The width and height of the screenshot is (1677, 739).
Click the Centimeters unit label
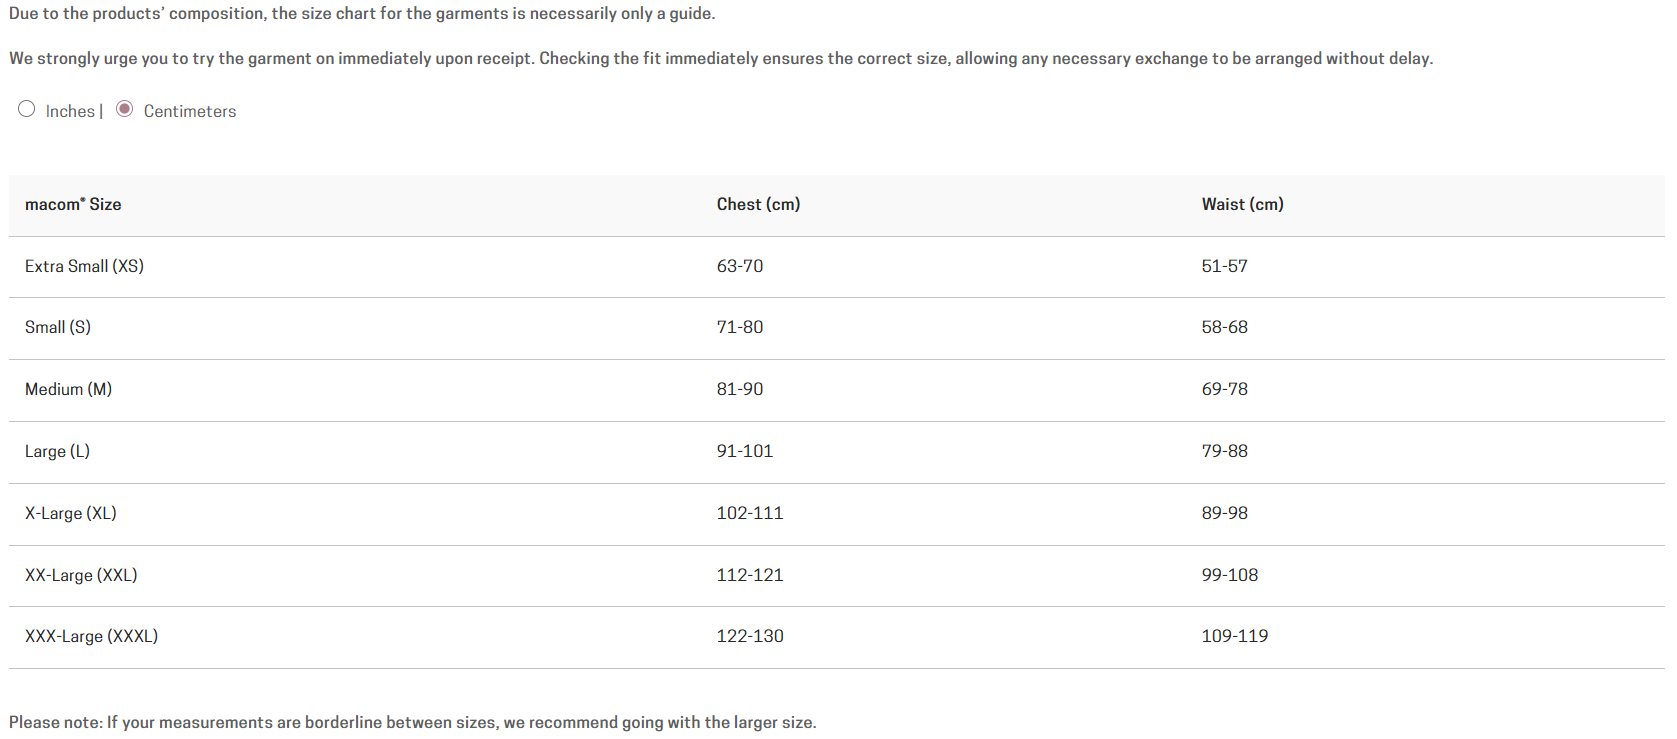coord(190,111)
